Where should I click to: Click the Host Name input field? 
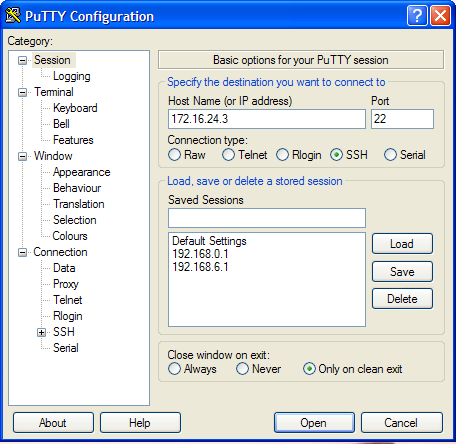[267, 119]
